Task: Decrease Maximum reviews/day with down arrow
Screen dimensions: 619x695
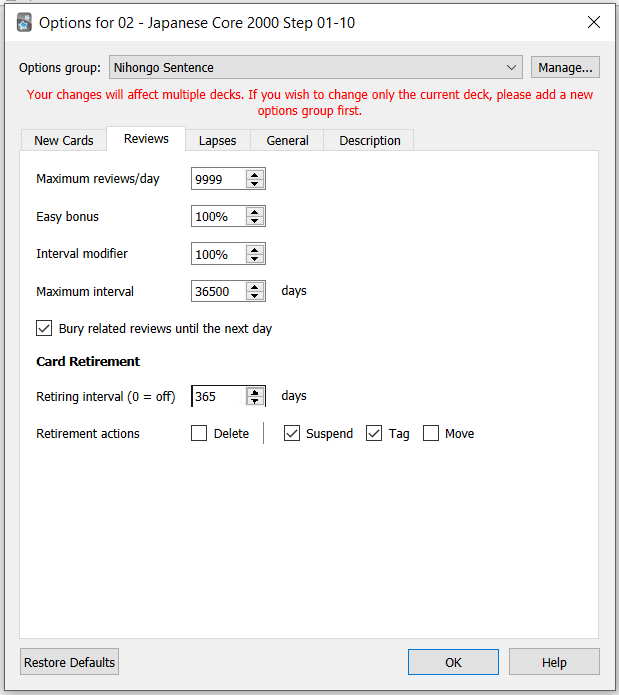Action: 254,184
